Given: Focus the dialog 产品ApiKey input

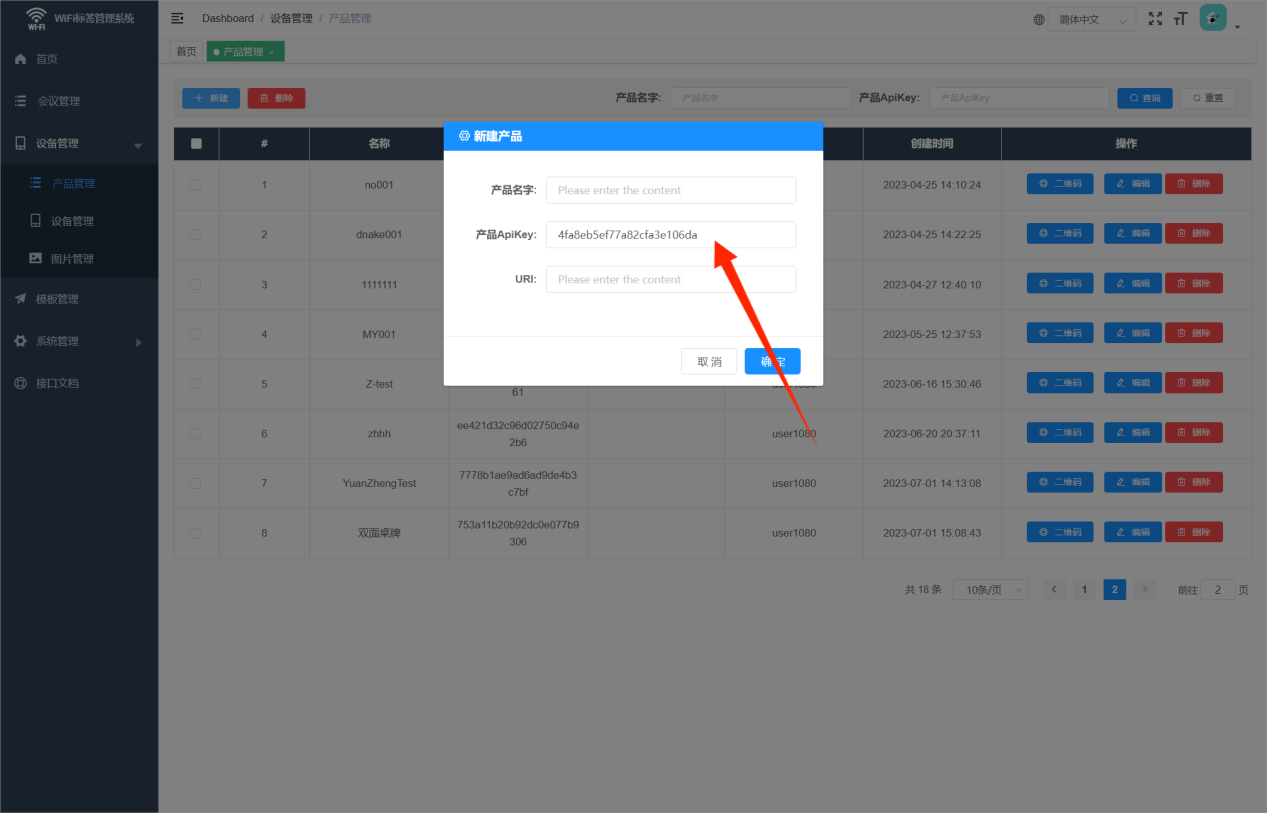Looking at the screenshot, I should (671, 235).
